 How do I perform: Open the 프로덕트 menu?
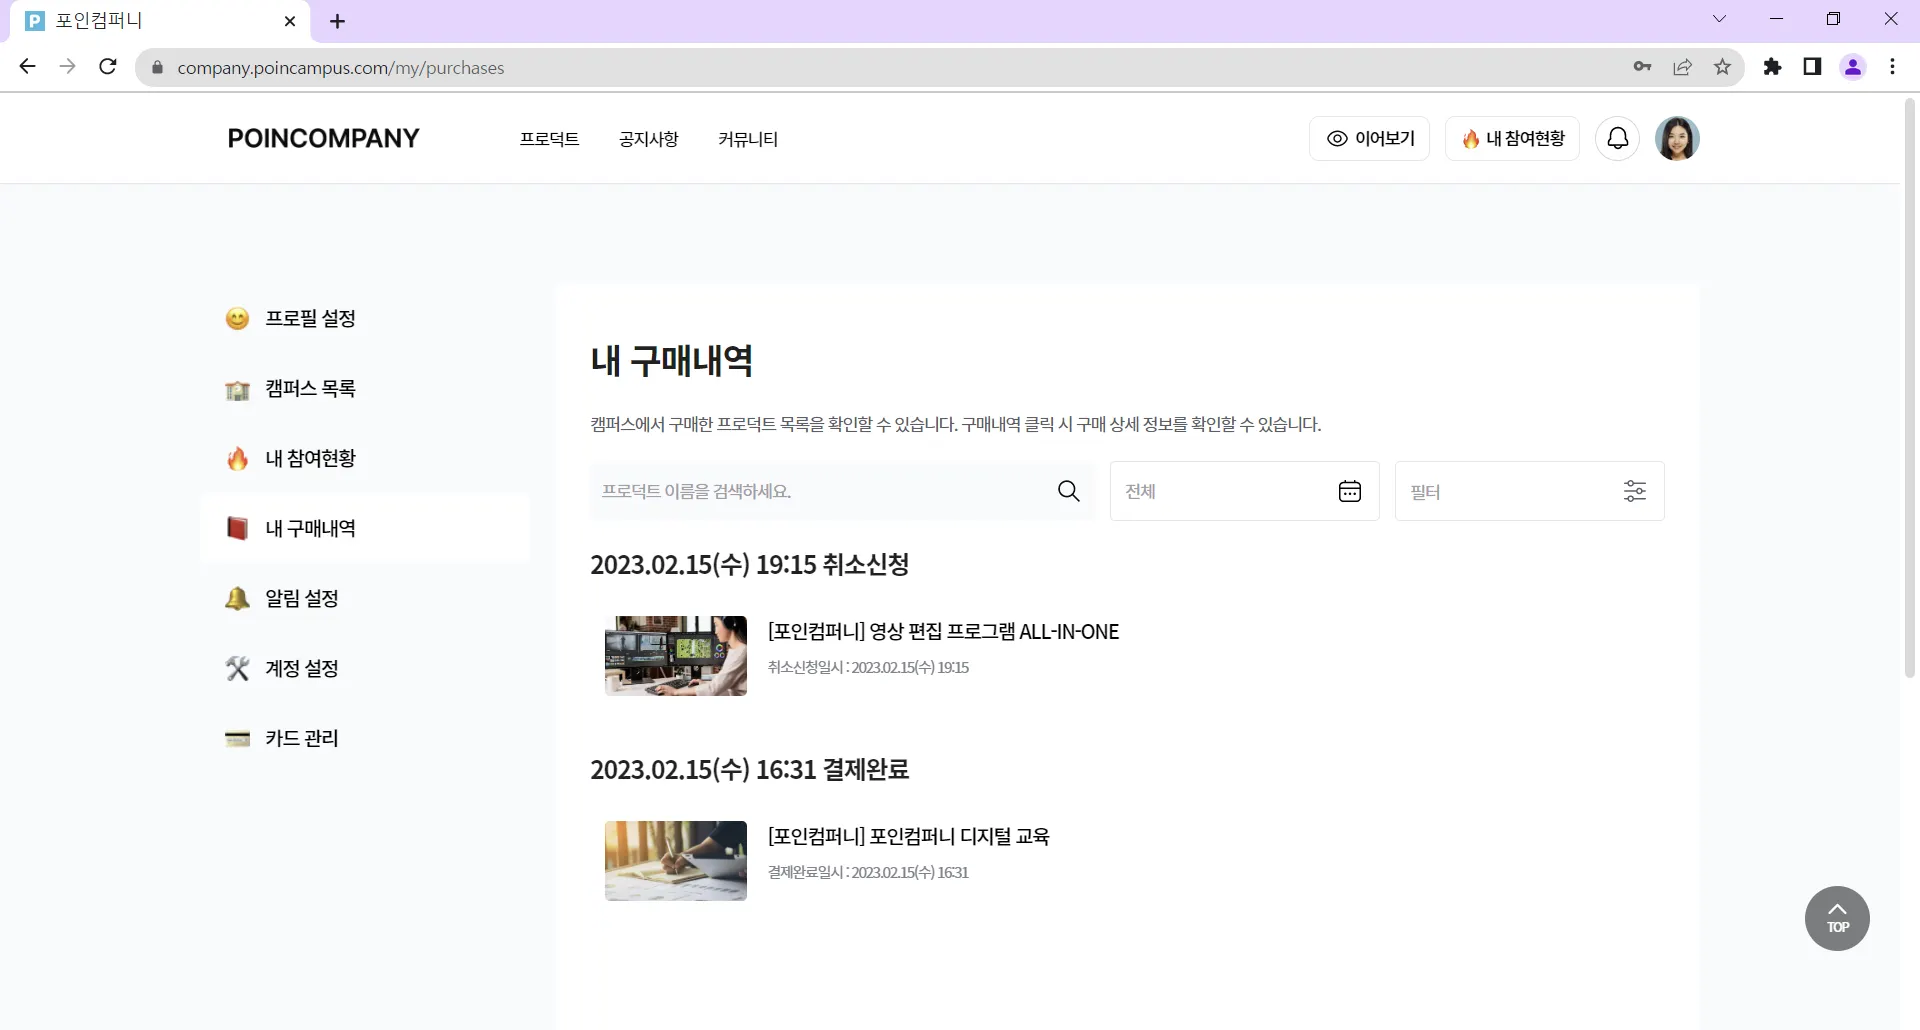(549, 139)
